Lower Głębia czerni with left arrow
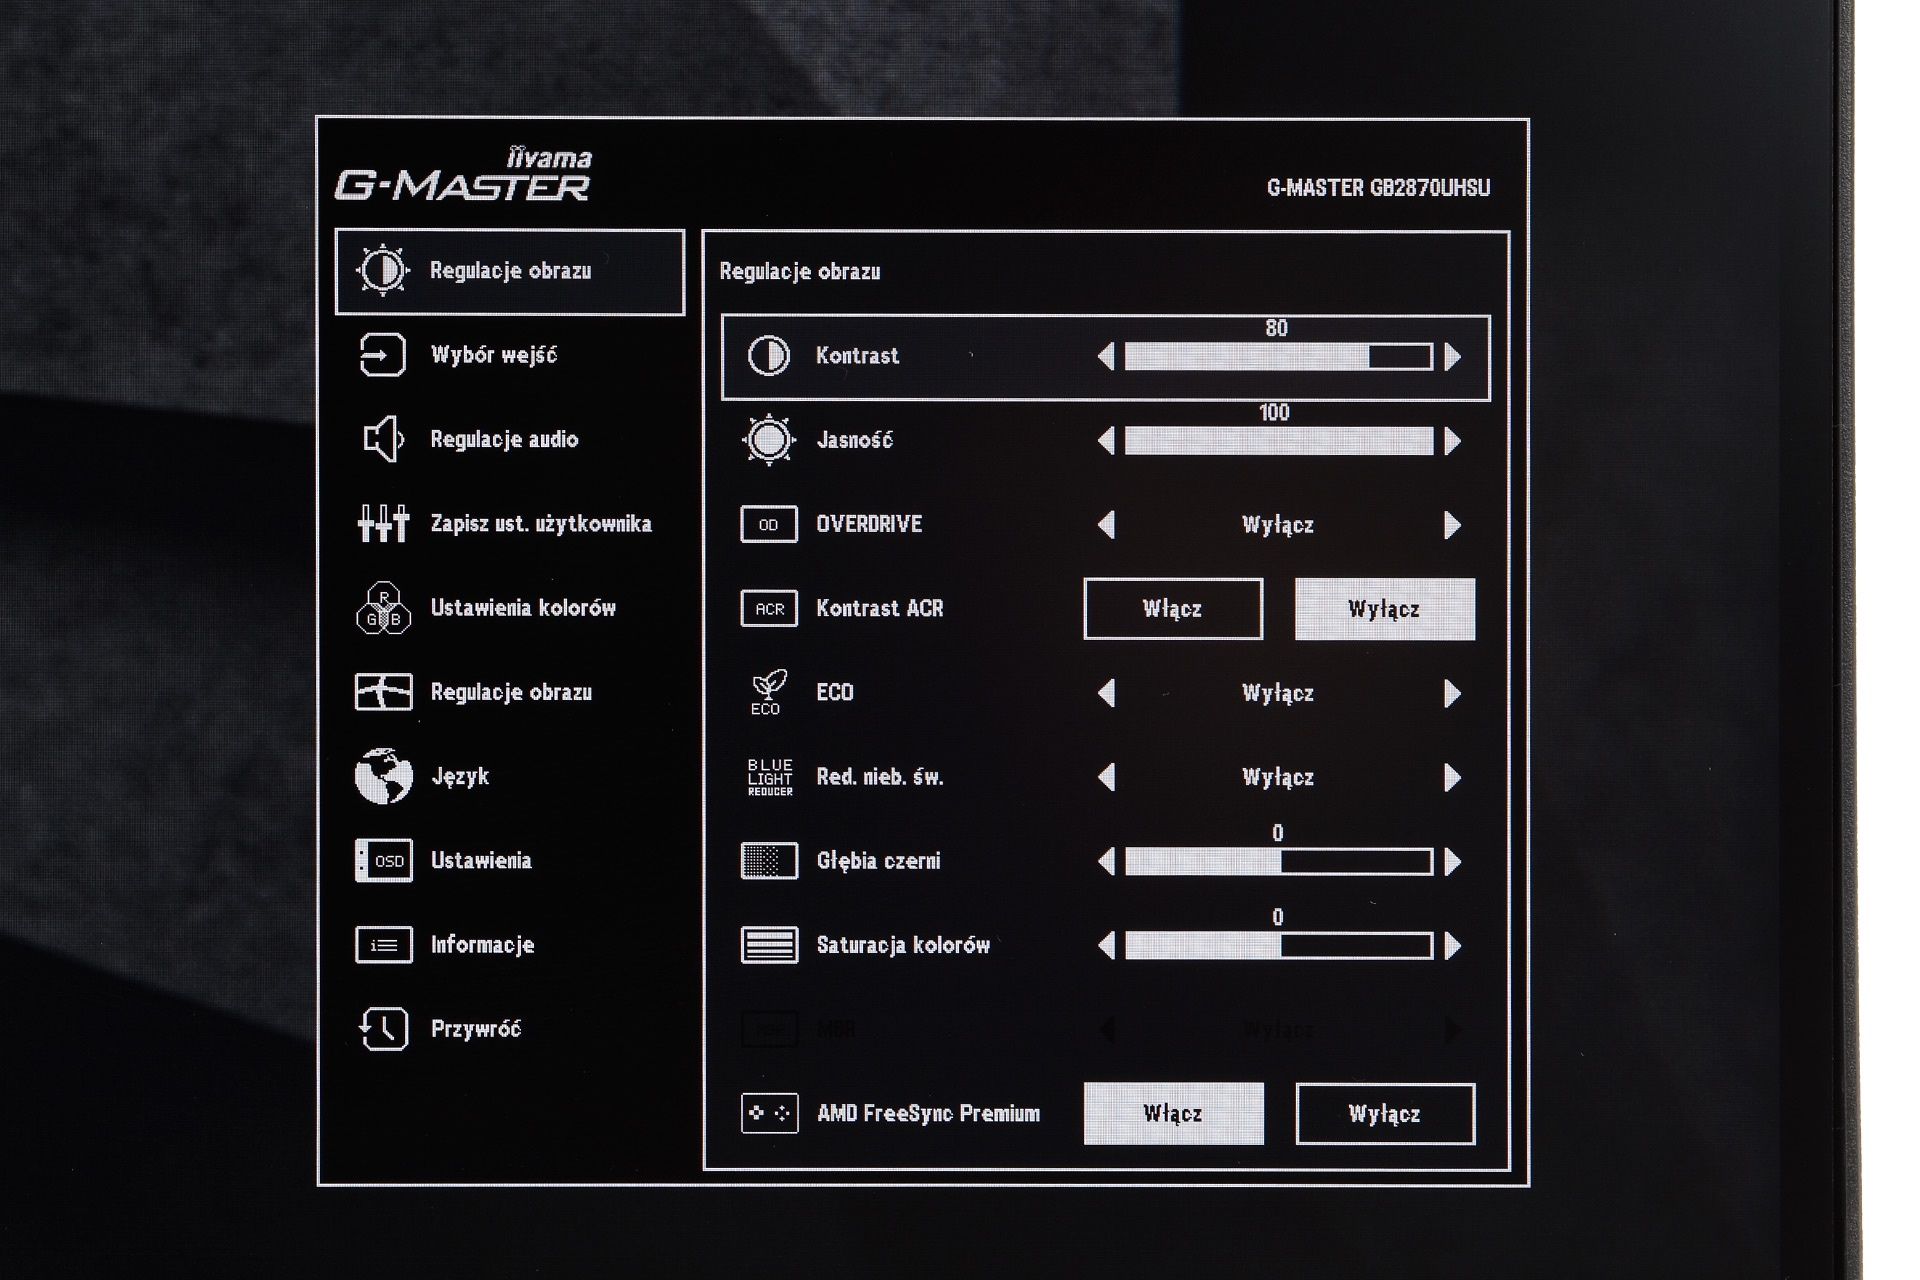This screenshot has height=1280, width=1920. click(1106, 861)
